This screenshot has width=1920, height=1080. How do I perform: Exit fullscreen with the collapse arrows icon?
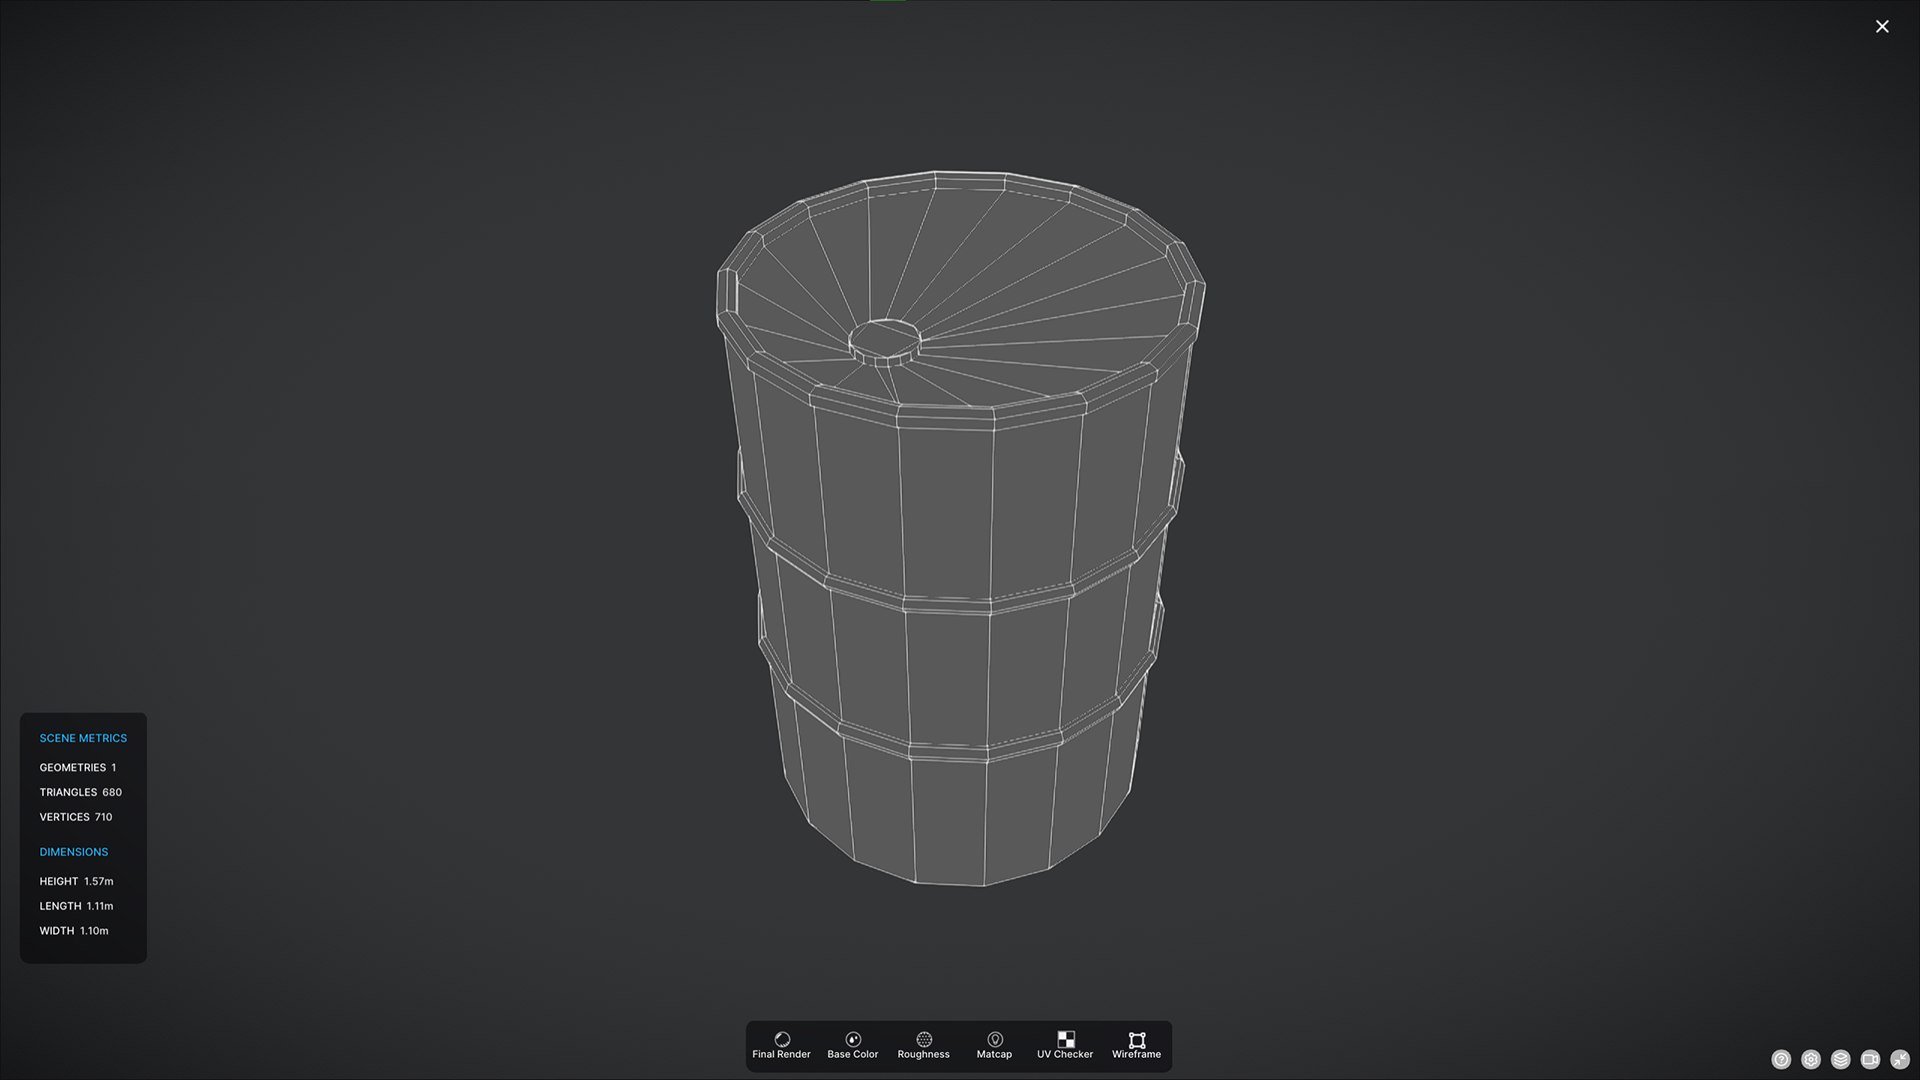tap(1900, 1059)
